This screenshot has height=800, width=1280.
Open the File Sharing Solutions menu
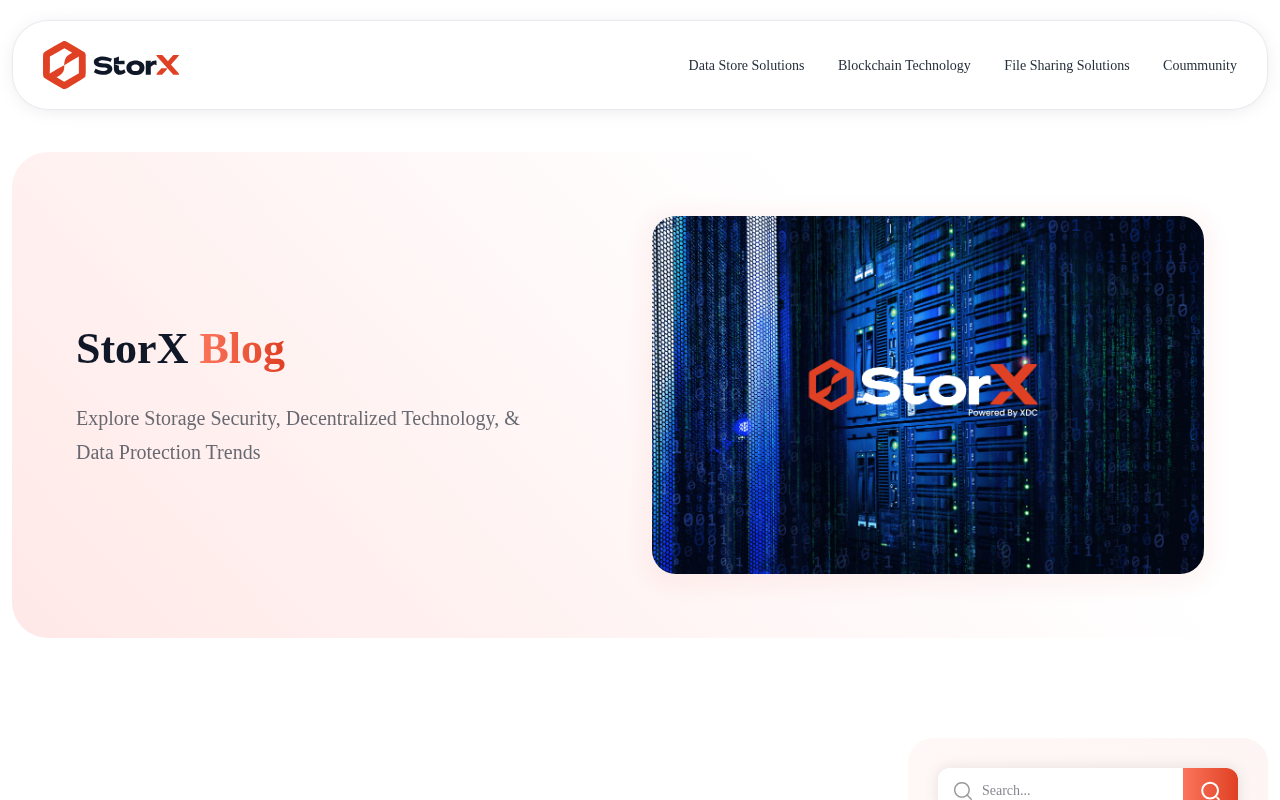tap(1067, 65)
